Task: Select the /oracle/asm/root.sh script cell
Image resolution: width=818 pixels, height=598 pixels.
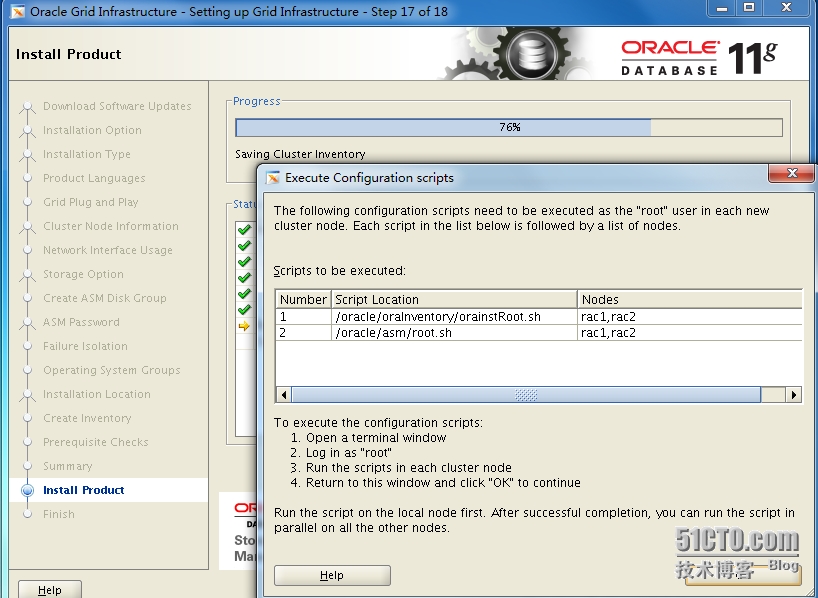Action: tap(454, 333)
